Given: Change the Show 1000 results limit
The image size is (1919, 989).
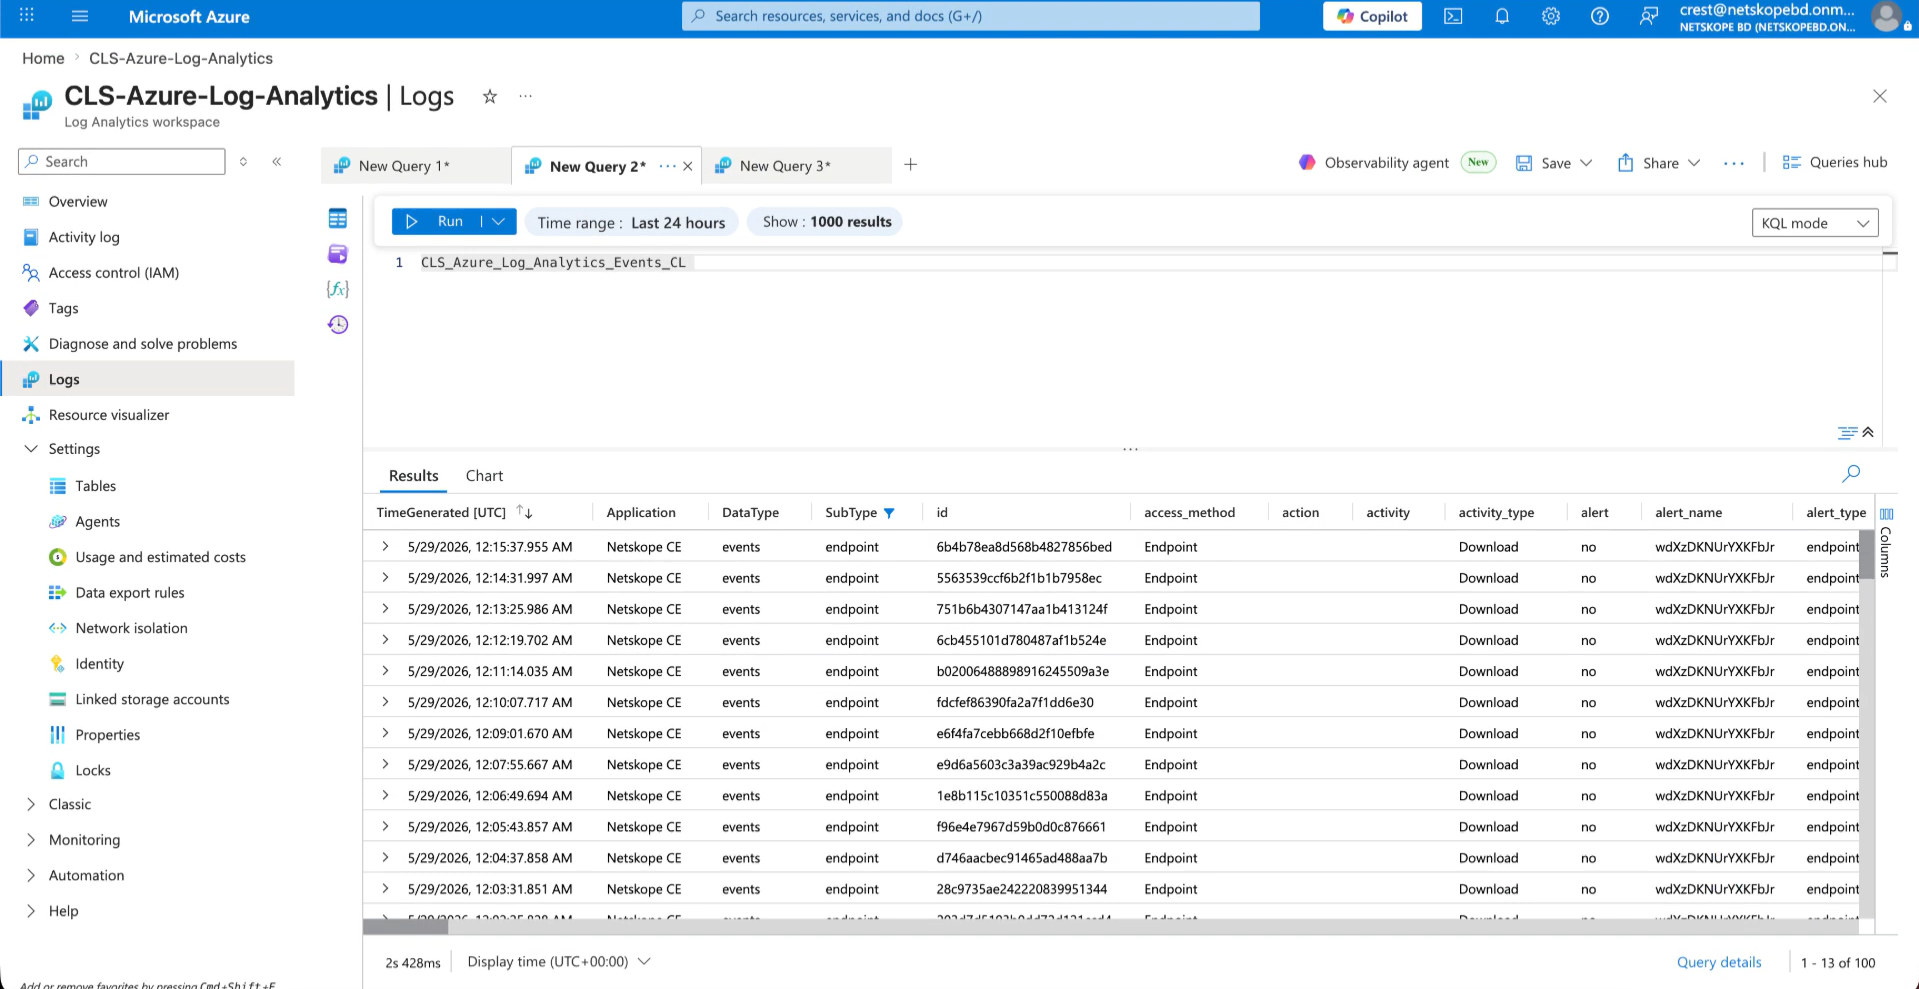Looking at the screenshot, I should coord(826,222).
